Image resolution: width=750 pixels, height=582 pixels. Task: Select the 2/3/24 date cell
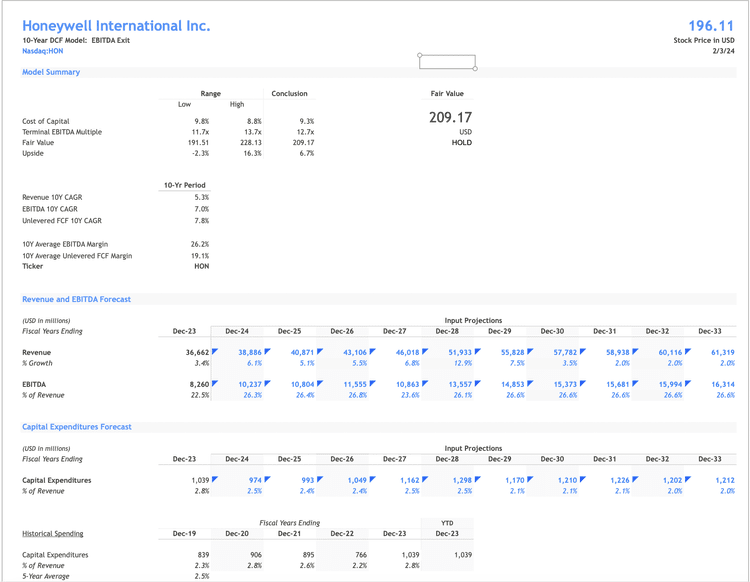pyautogui.click(x=724, y=51)
